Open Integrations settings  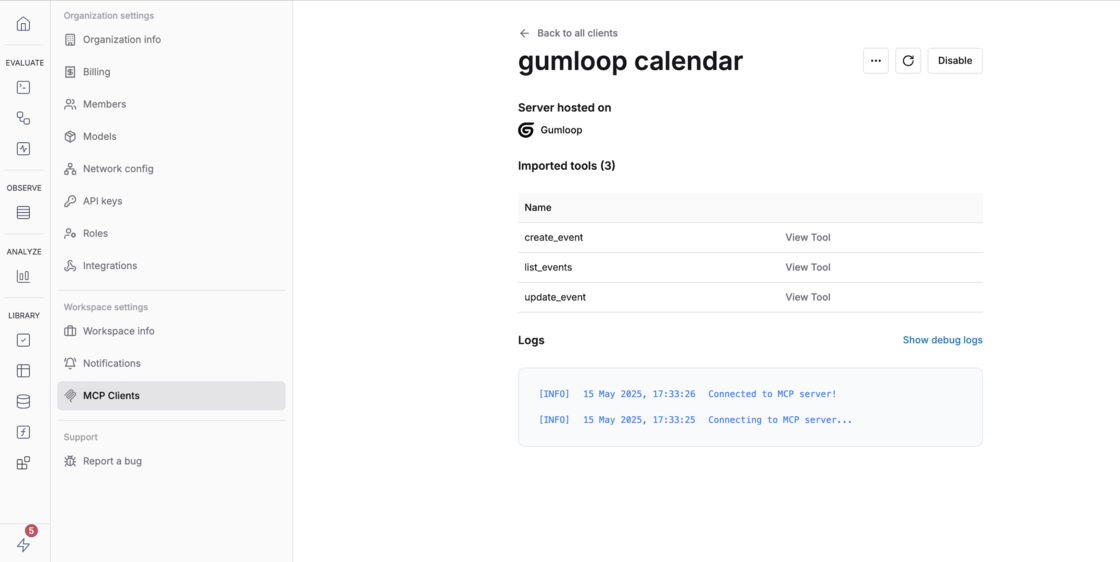click(x=171, y=266)
